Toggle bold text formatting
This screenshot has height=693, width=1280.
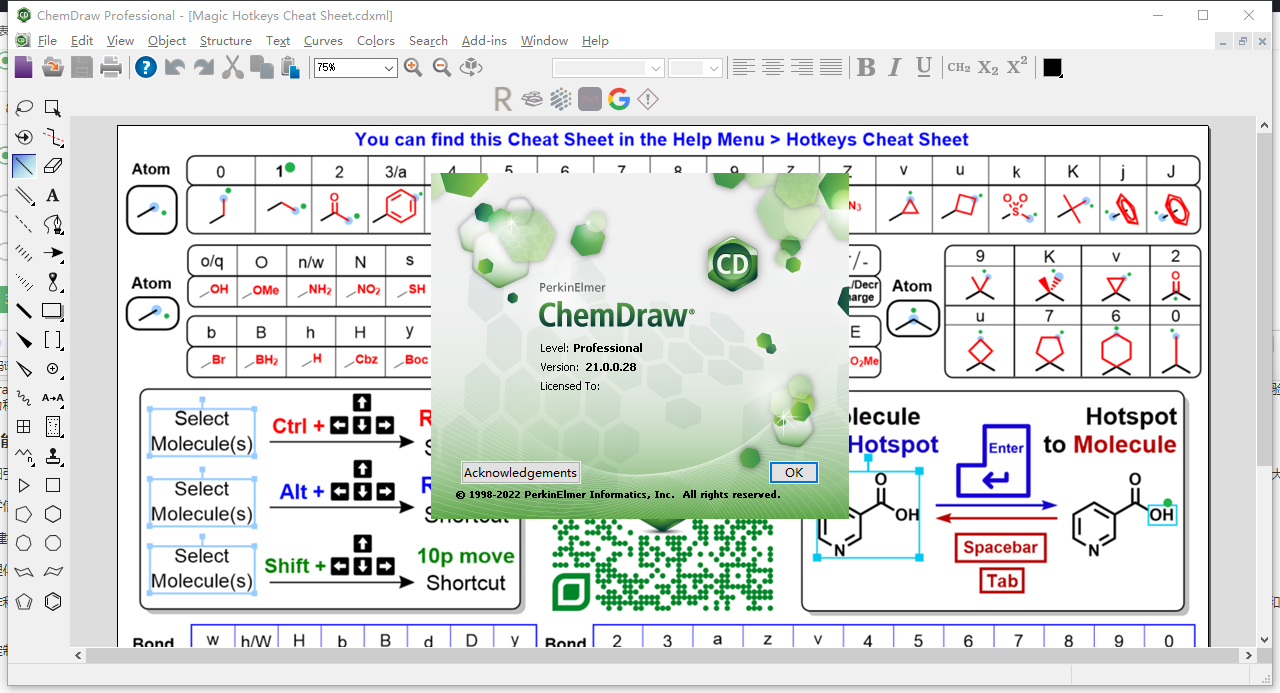pos(866,68)
